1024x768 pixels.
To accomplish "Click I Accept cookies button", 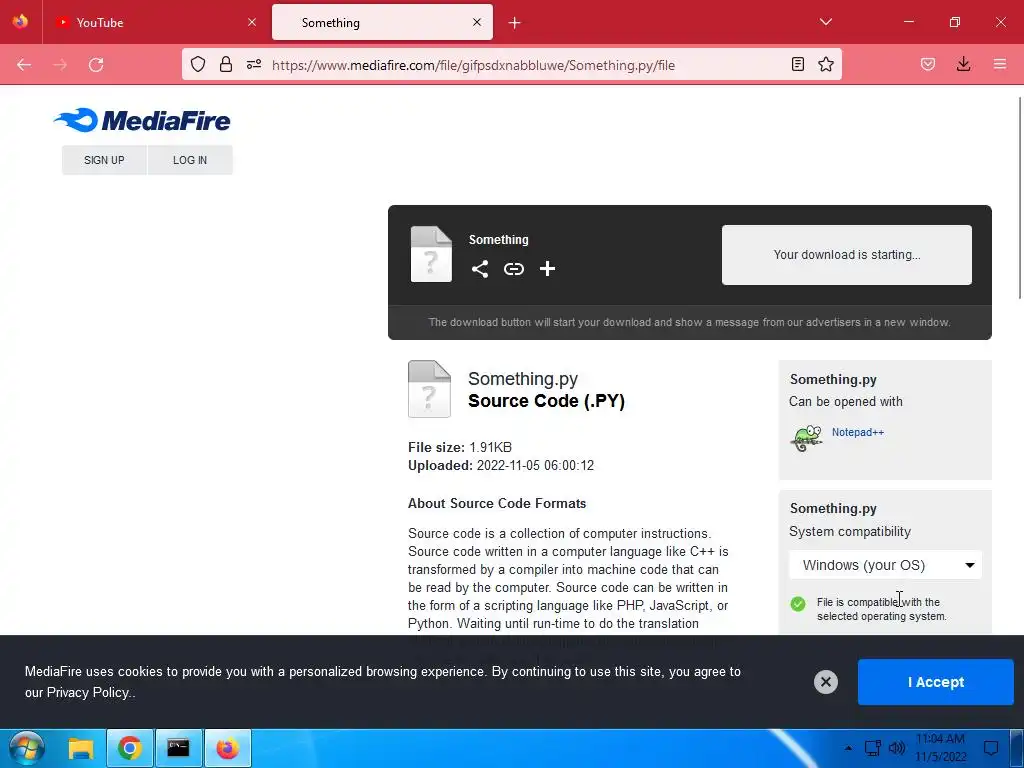I will pos(935,682).
